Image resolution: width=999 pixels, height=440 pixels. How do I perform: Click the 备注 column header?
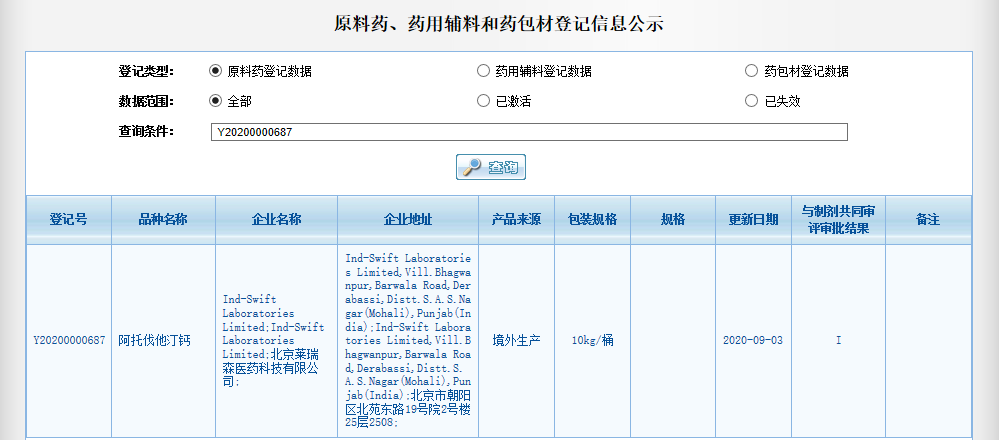tap(928, 220)
